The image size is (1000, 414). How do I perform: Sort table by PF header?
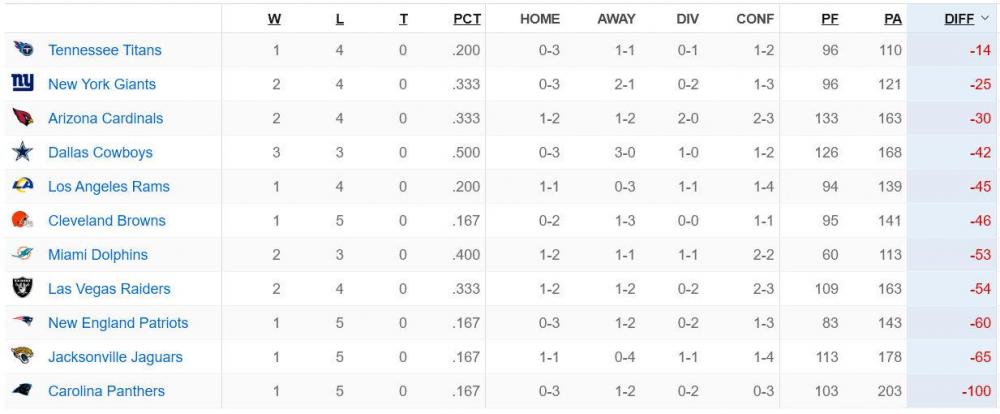pos(829,19)
